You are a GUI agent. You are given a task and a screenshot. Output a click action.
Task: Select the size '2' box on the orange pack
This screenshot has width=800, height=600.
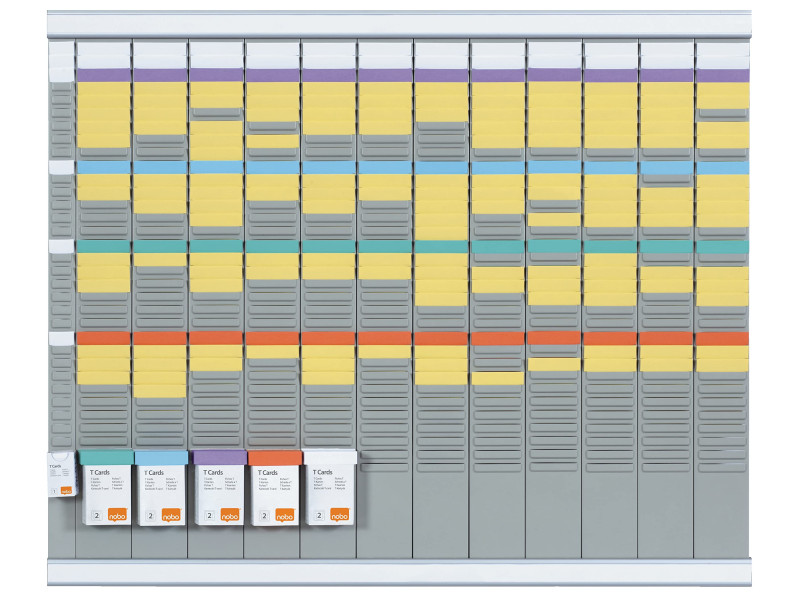[264, 515]
